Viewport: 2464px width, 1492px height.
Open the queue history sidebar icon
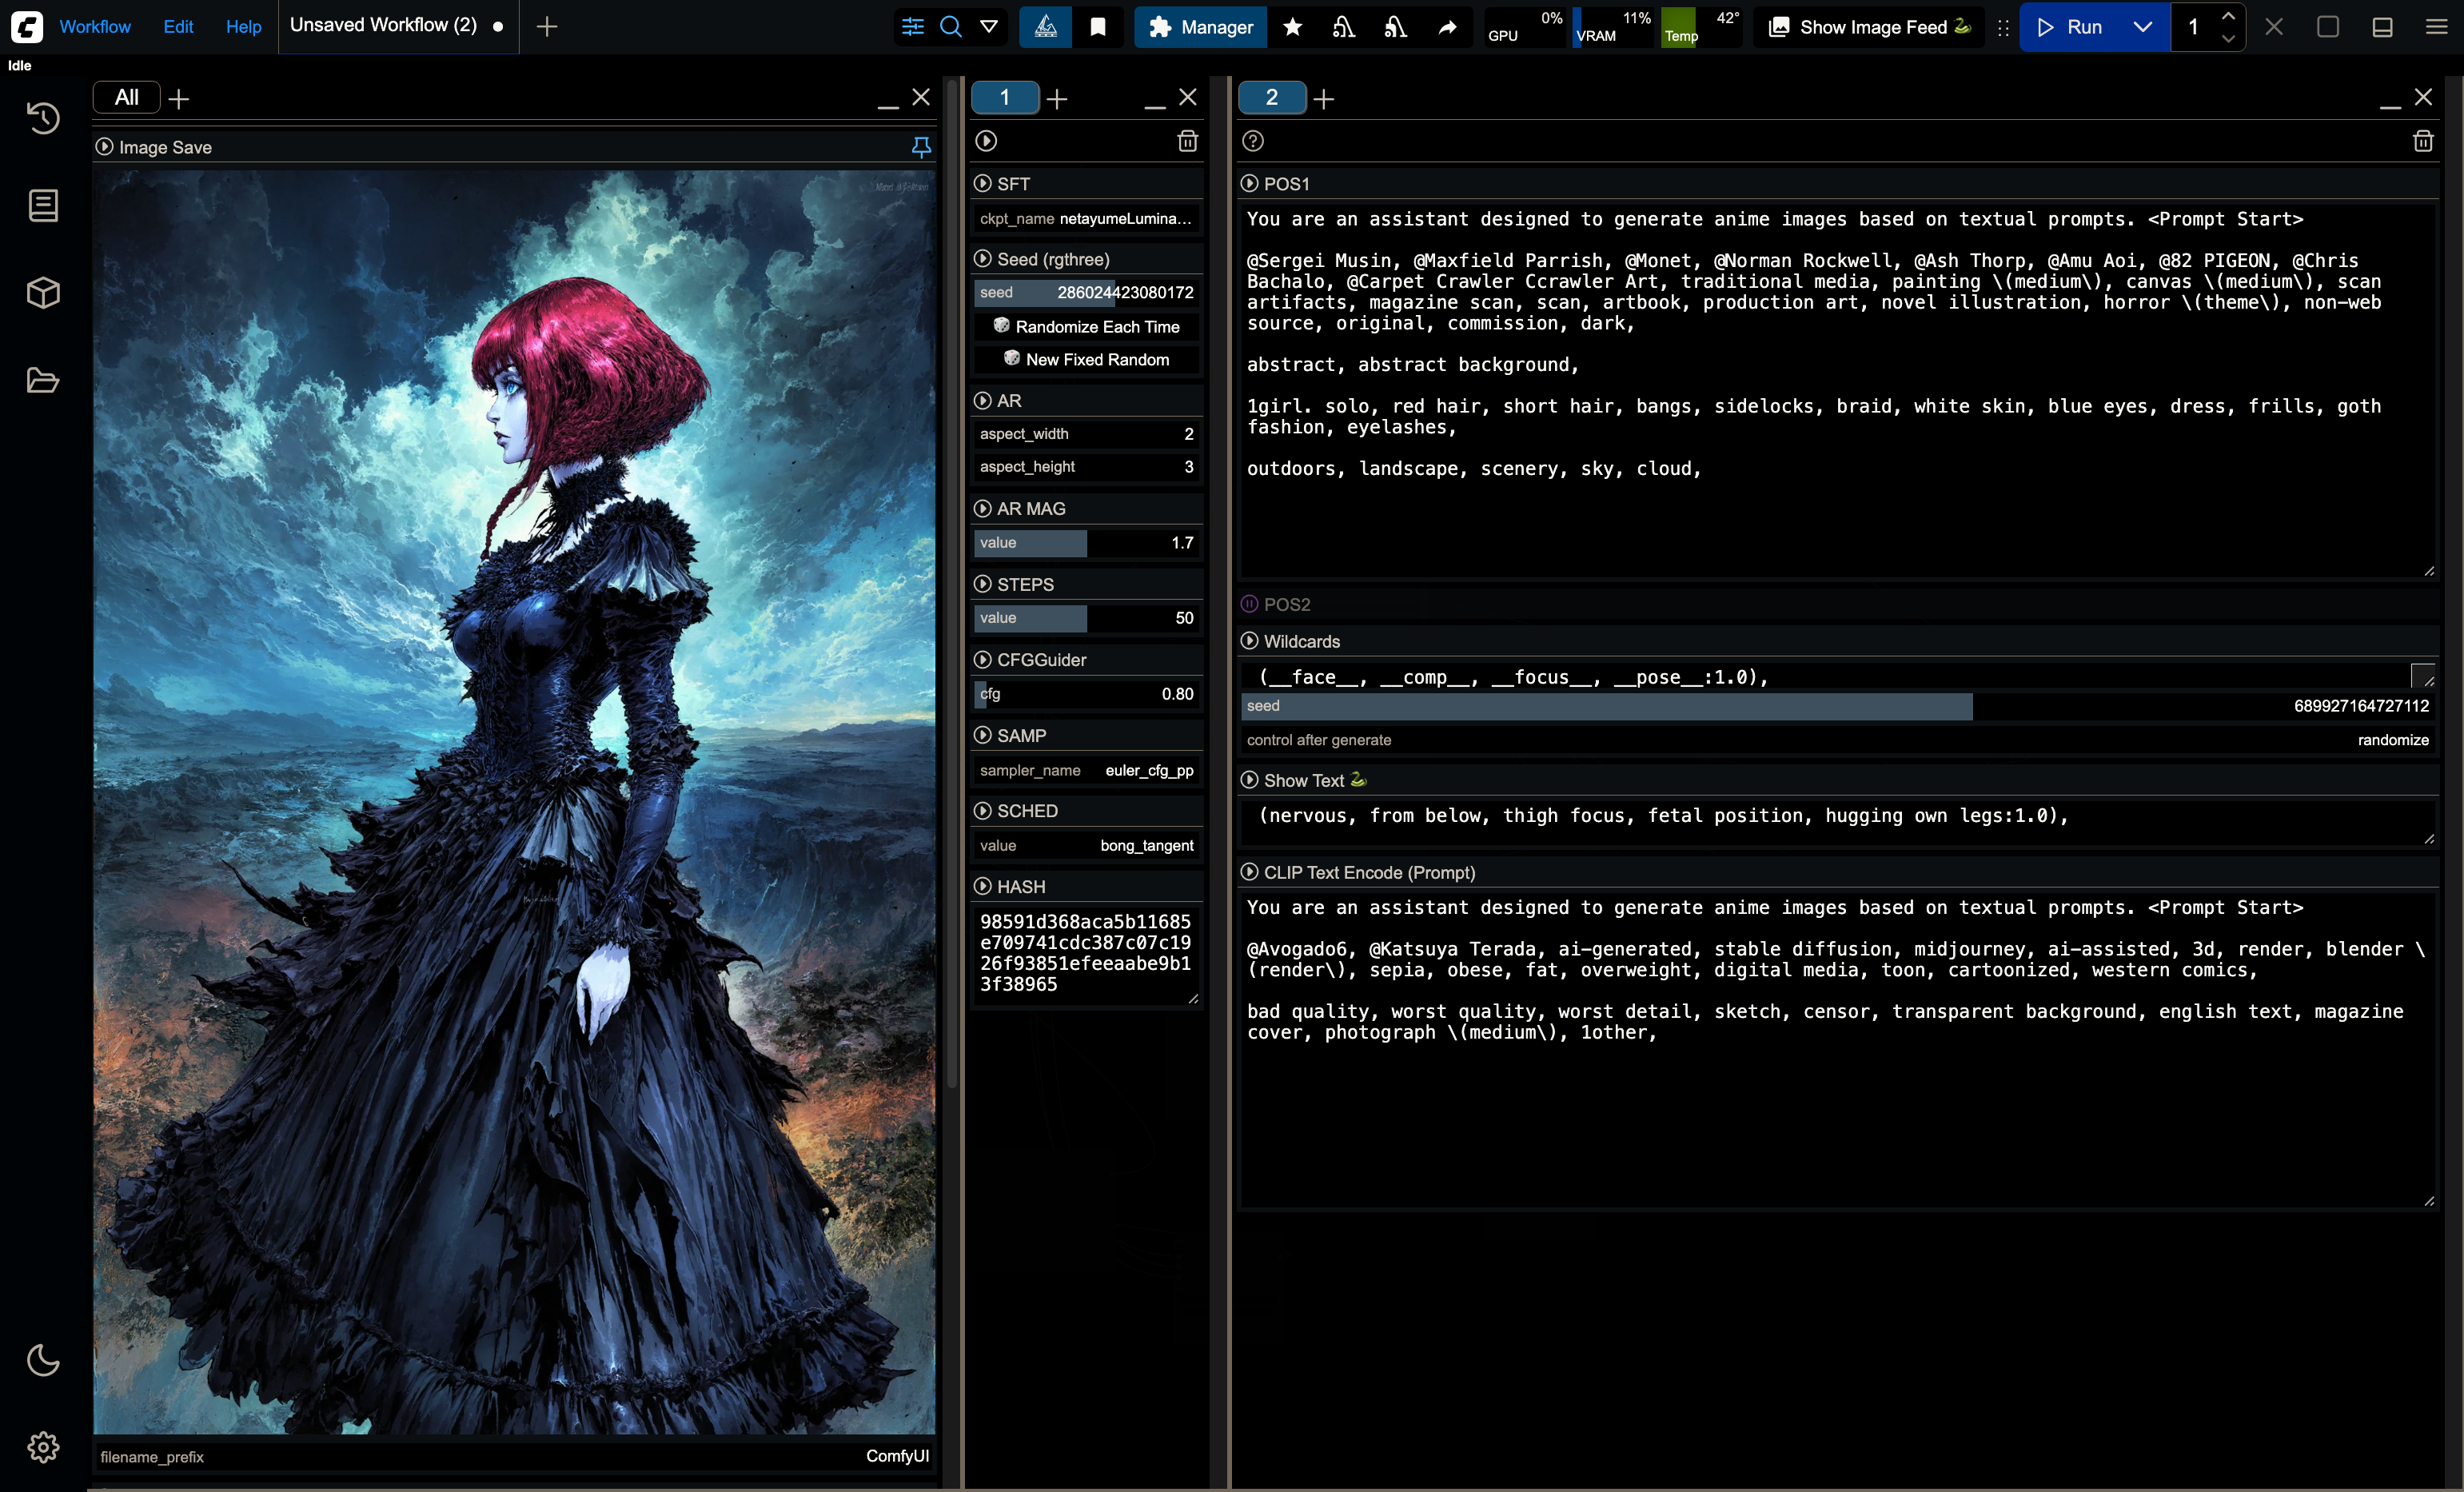(x=43, y=118)
